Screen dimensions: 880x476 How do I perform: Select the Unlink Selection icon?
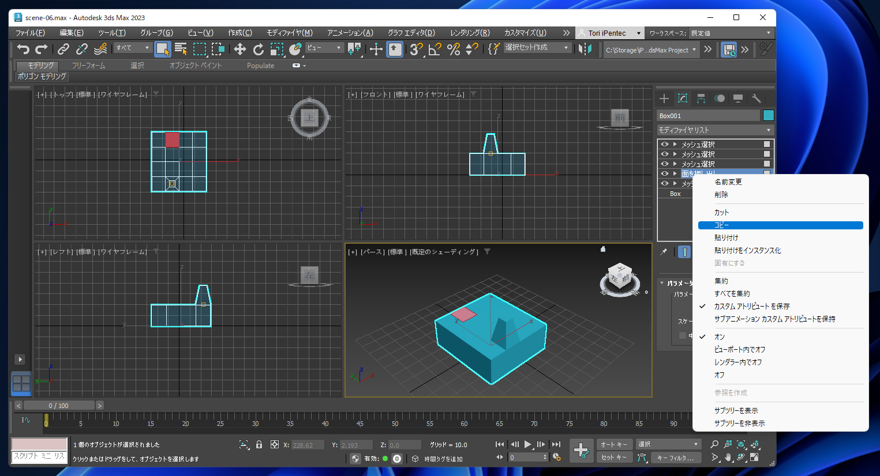(x=82, y=49)
